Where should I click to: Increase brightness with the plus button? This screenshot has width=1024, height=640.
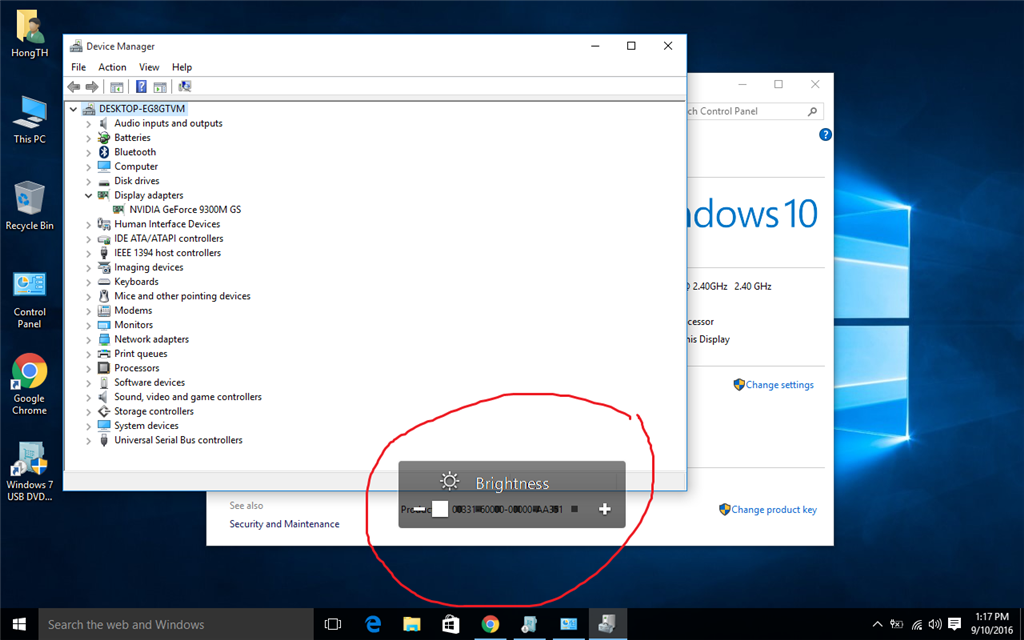605,509
